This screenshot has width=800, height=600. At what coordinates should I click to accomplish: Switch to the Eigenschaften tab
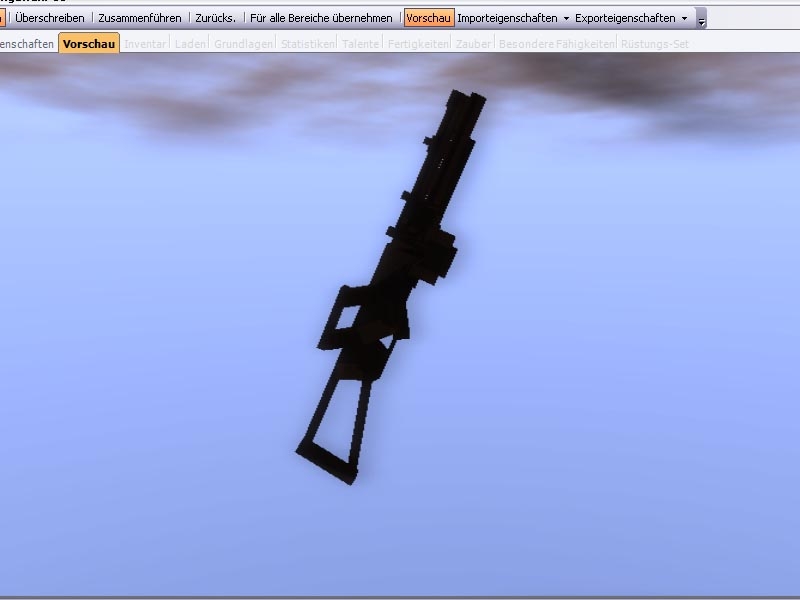click(x=27, y=44)
